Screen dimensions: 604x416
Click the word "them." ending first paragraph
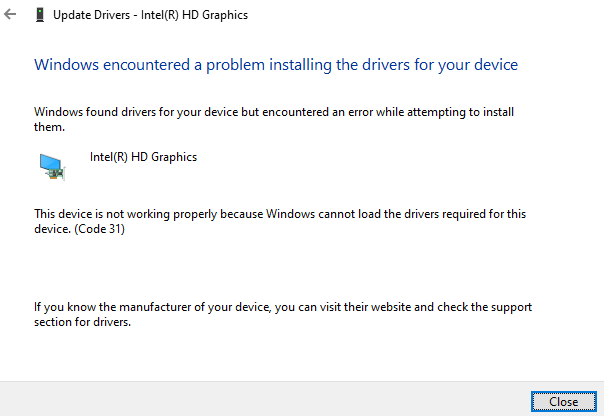50,128
